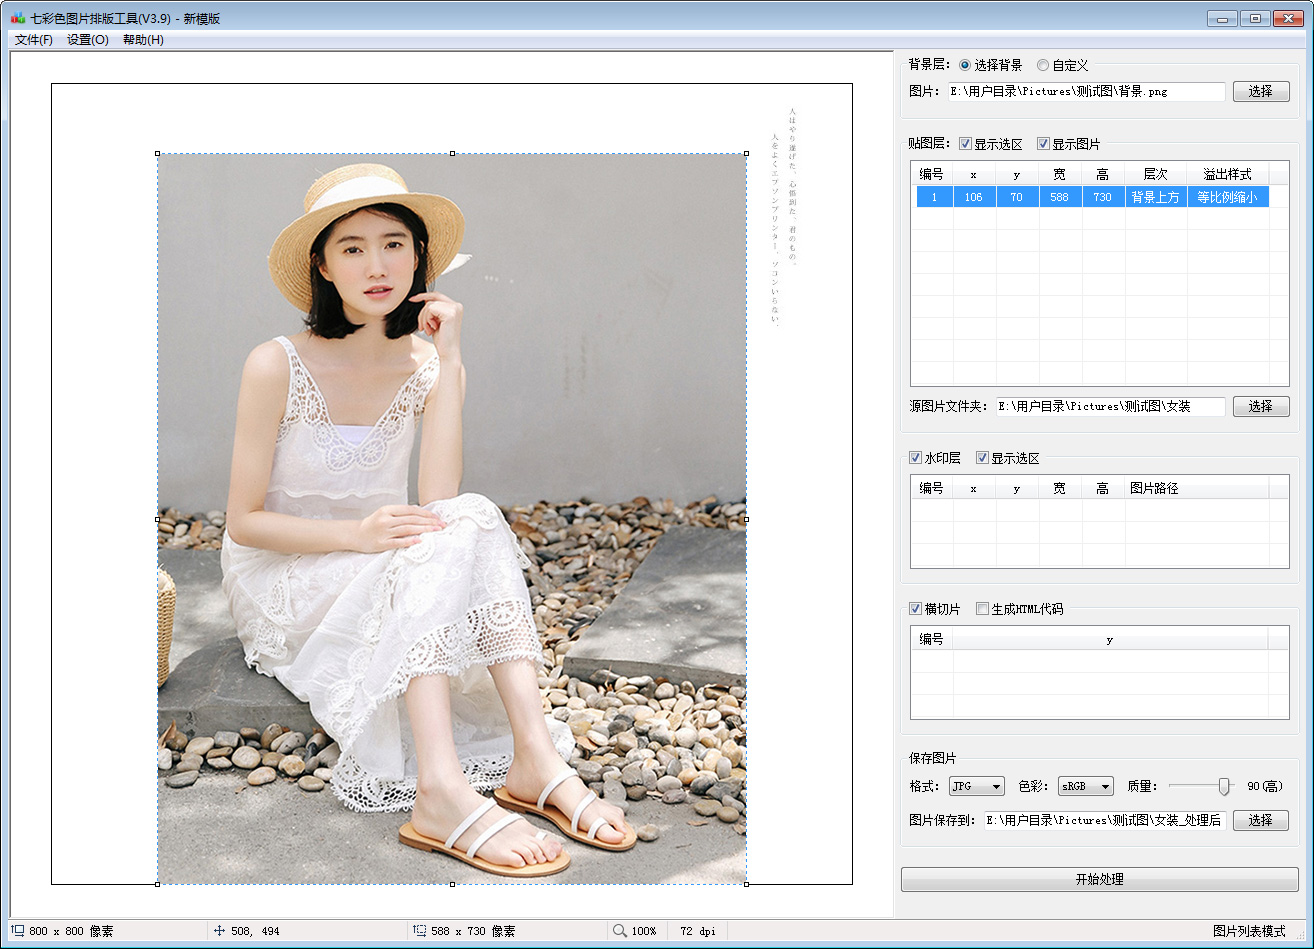Open the 色彩 sRGB dropdown
This screenshot has height=949, width=1314.
tap(1086, 787)
